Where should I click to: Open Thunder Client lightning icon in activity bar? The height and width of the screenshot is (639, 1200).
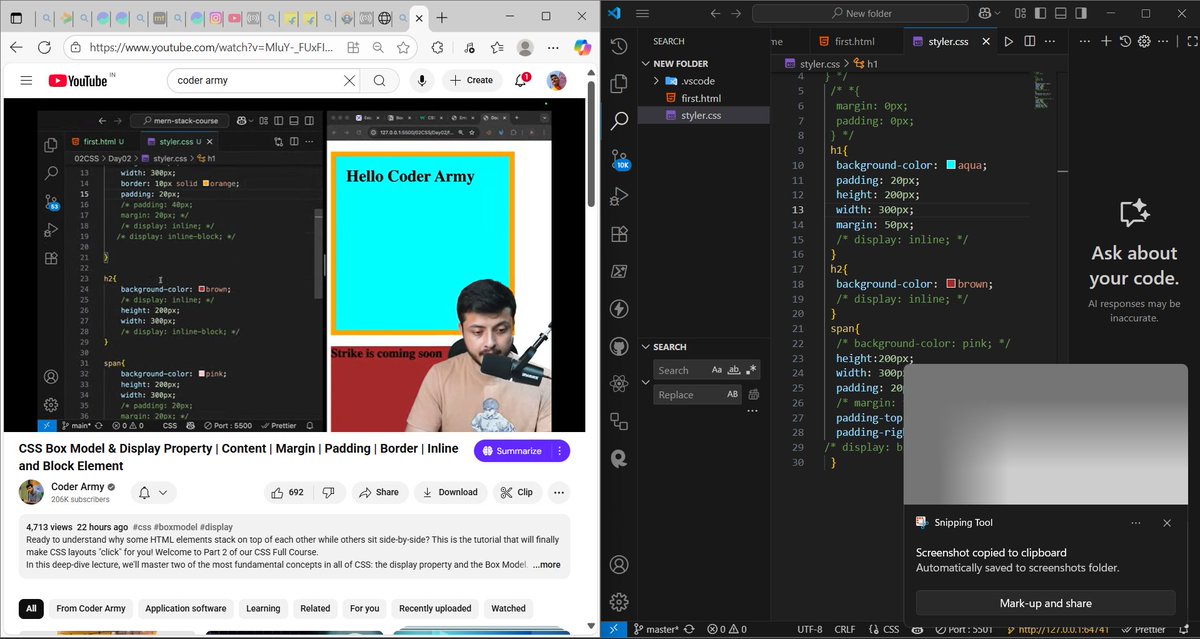point(619,309)
